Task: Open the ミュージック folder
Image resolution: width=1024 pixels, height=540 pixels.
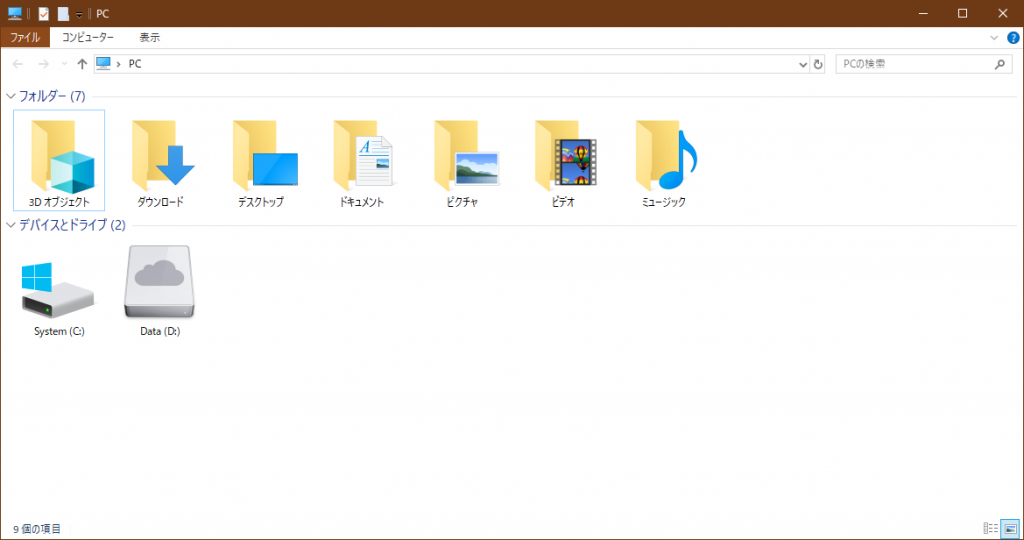Action: (664, 158)
